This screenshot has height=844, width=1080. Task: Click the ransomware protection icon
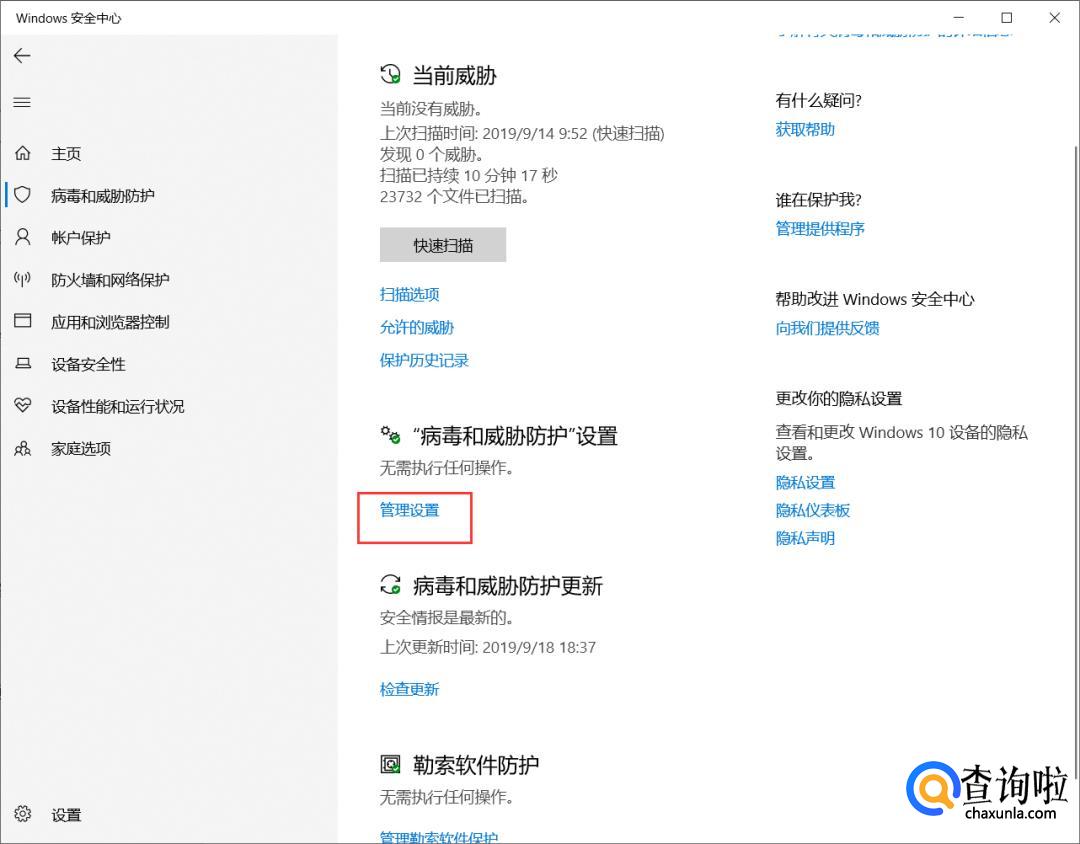coord(391,764)
